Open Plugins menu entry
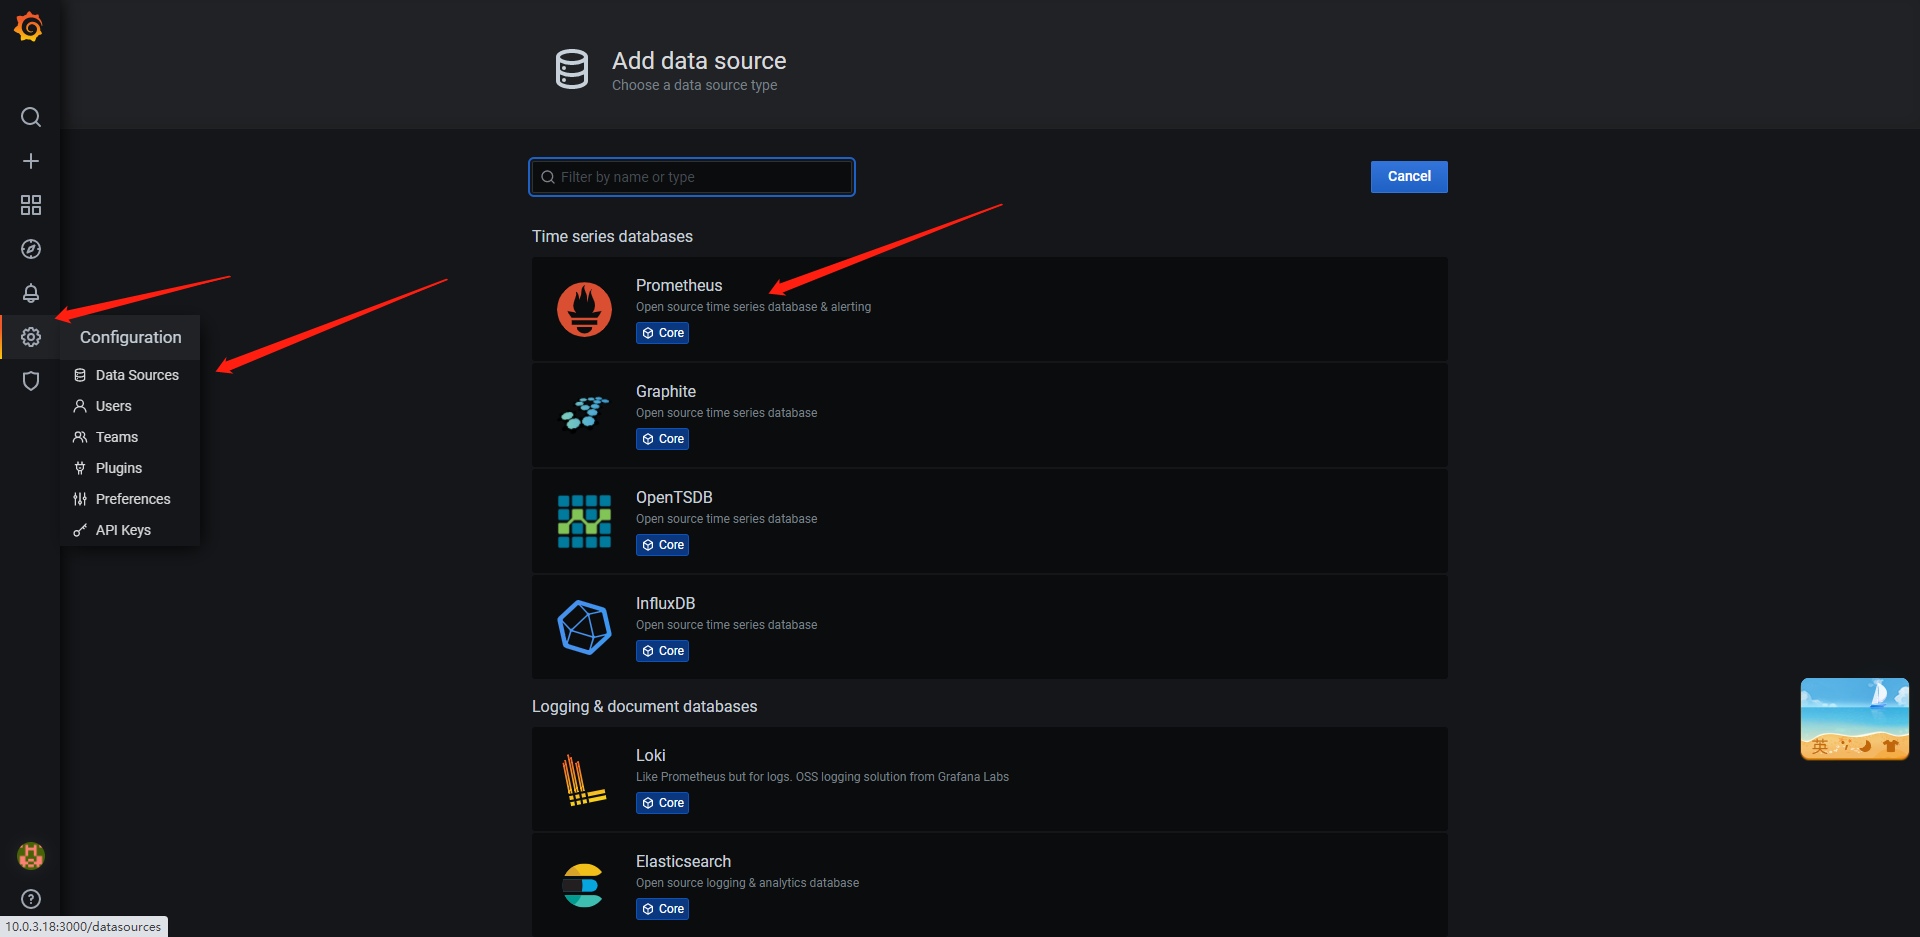Viewport: 1920px width, 937px height. (x=118, y=468)
